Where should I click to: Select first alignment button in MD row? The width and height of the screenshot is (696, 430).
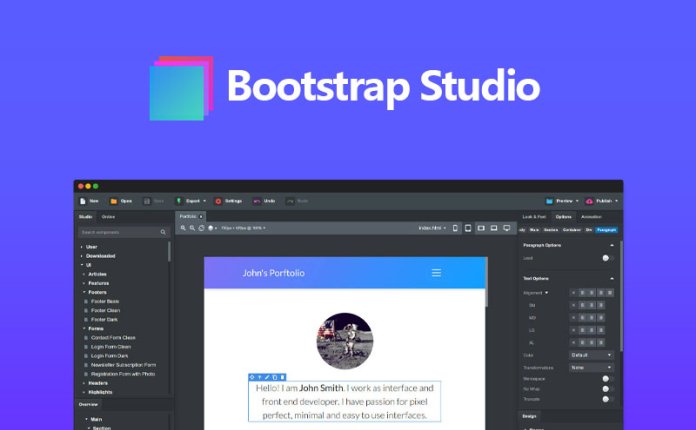pyautogui.click(x=573, y=318)
